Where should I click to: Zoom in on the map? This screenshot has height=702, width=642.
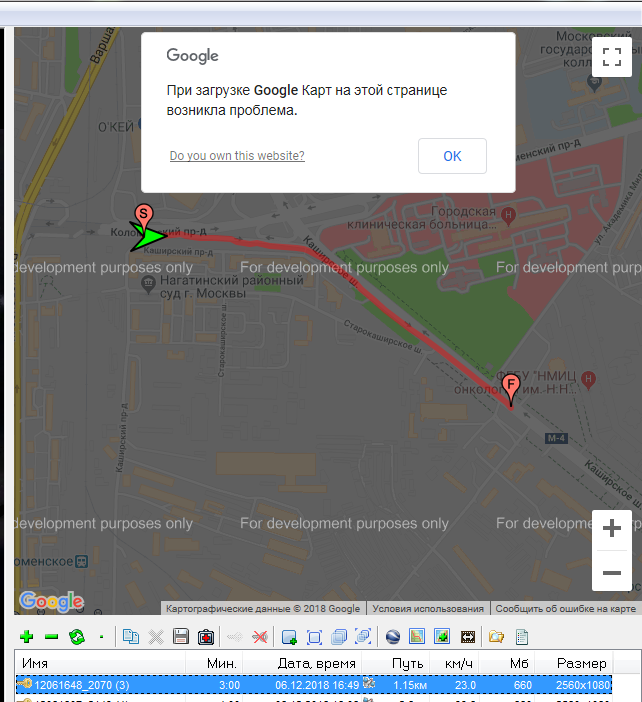612,528
